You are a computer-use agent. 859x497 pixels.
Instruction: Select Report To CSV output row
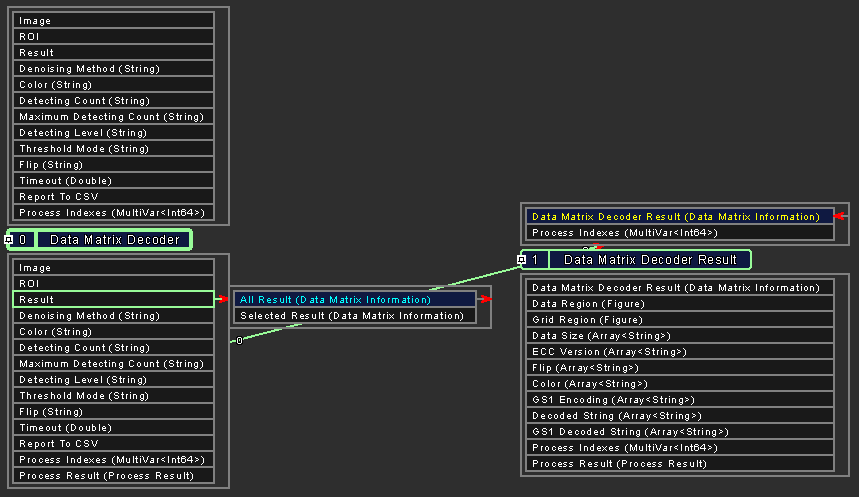(x=113, y=443)
